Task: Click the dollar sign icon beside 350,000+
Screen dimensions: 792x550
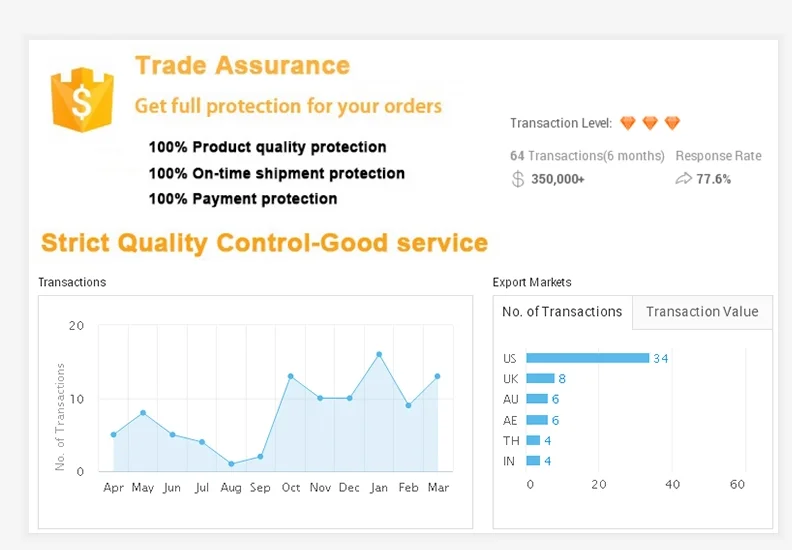Action: 517,179
